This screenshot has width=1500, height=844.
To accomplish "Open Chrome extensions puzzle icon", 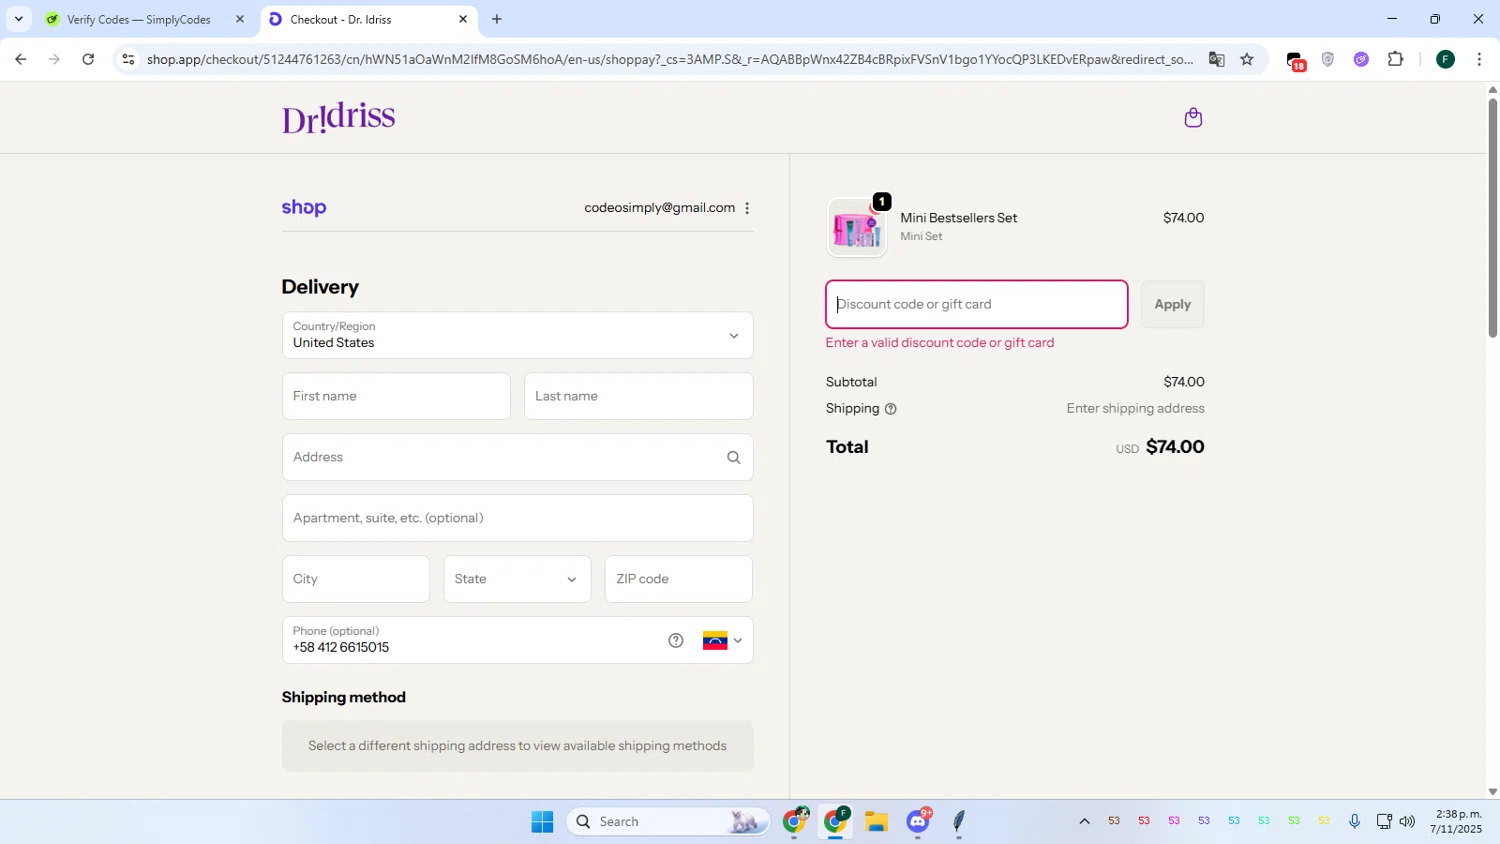I will point(1396,60).
